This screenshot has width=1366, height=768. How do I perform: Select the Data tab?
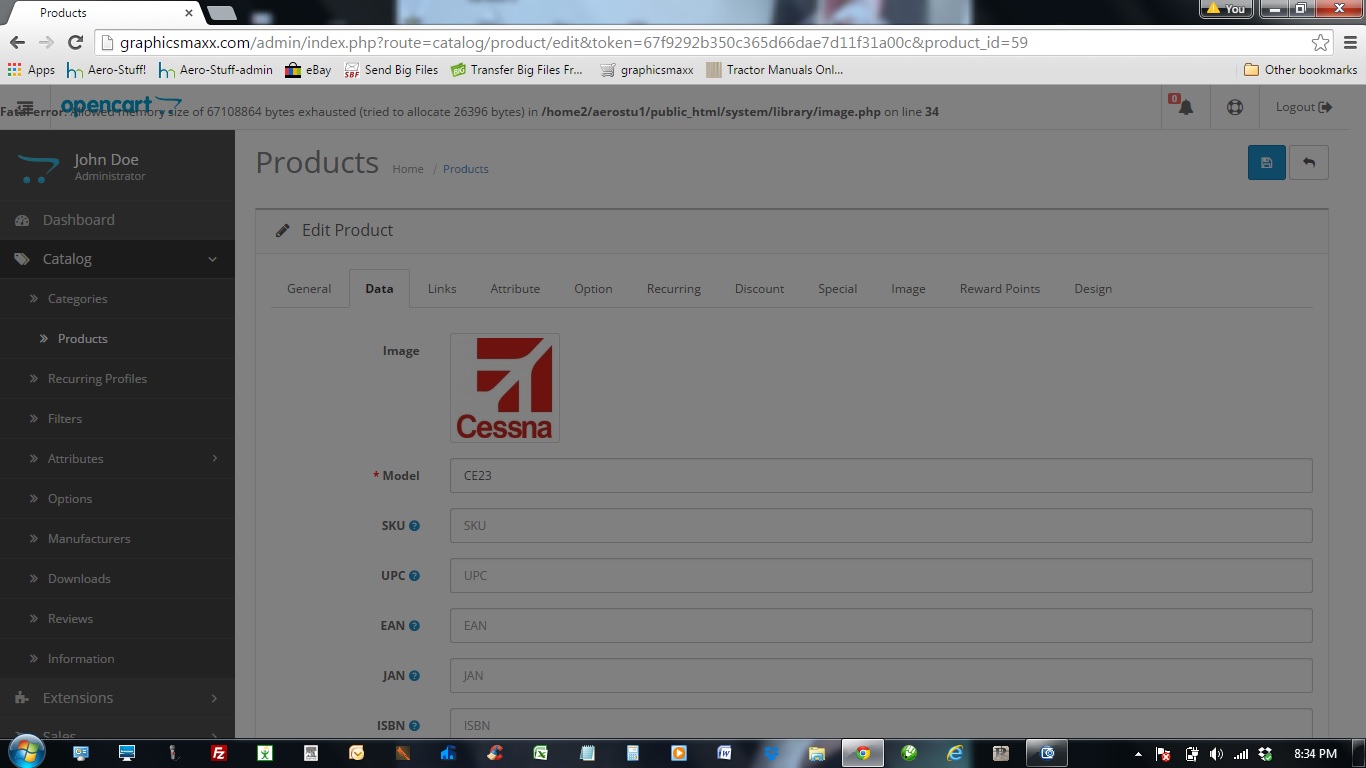click(x=379, y=288)
